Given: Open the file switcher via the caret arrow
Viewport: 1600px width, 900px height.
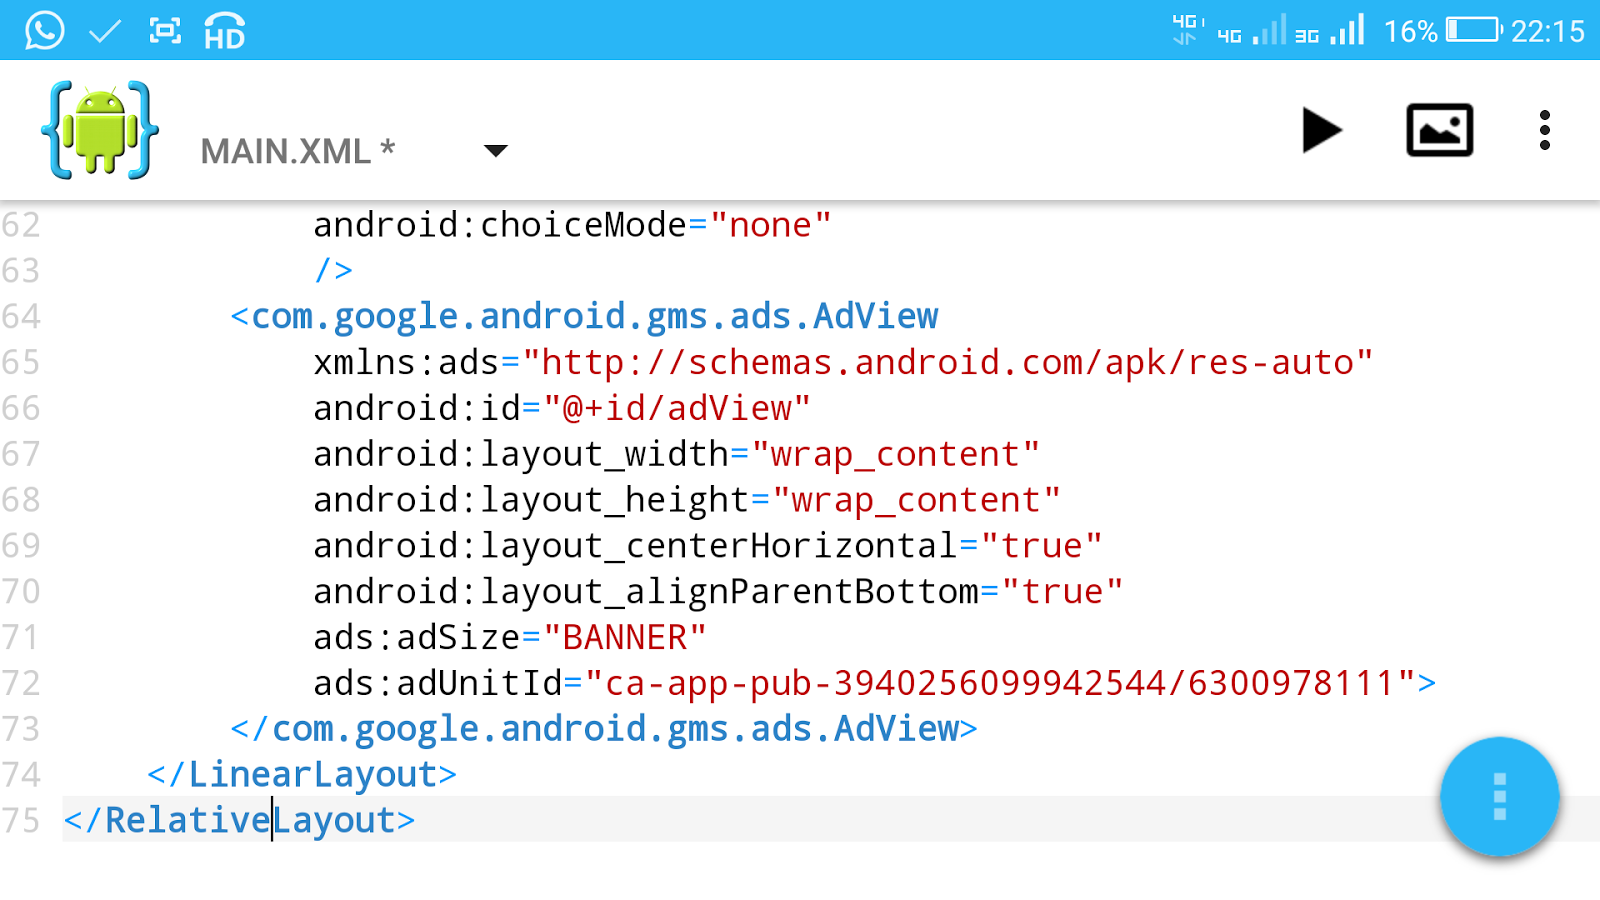Looking at the screenshot, I should pos(497,150).
